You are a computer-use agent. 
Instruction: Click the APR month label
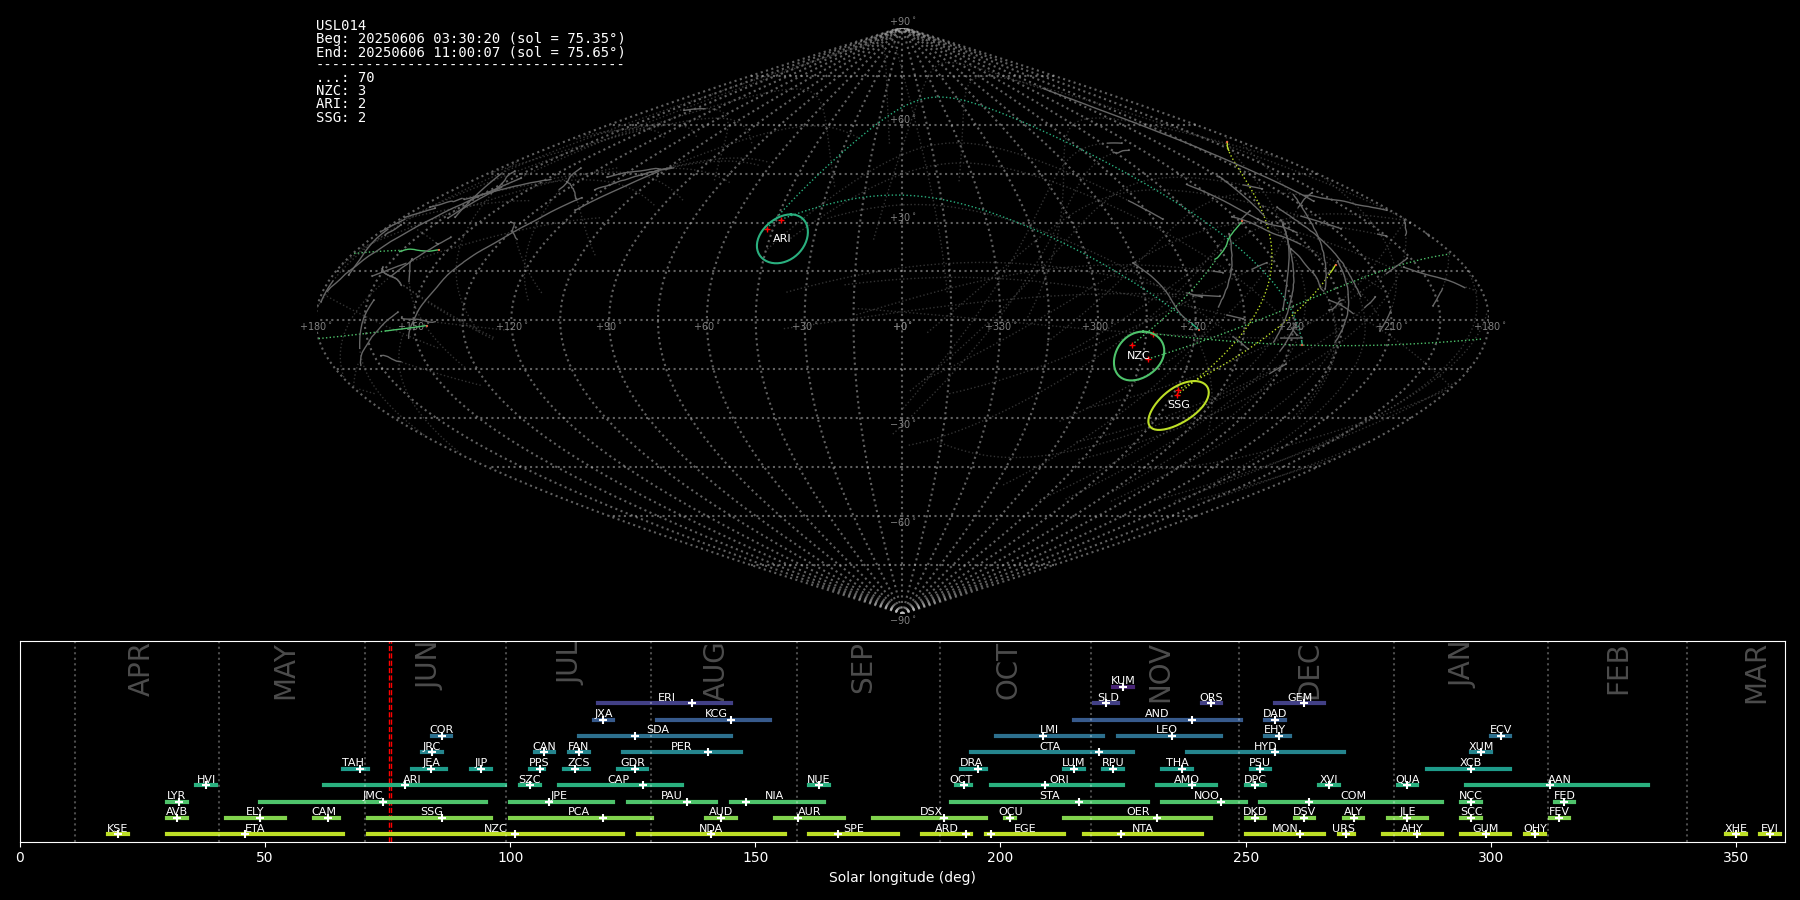click(x=140, y=670)
